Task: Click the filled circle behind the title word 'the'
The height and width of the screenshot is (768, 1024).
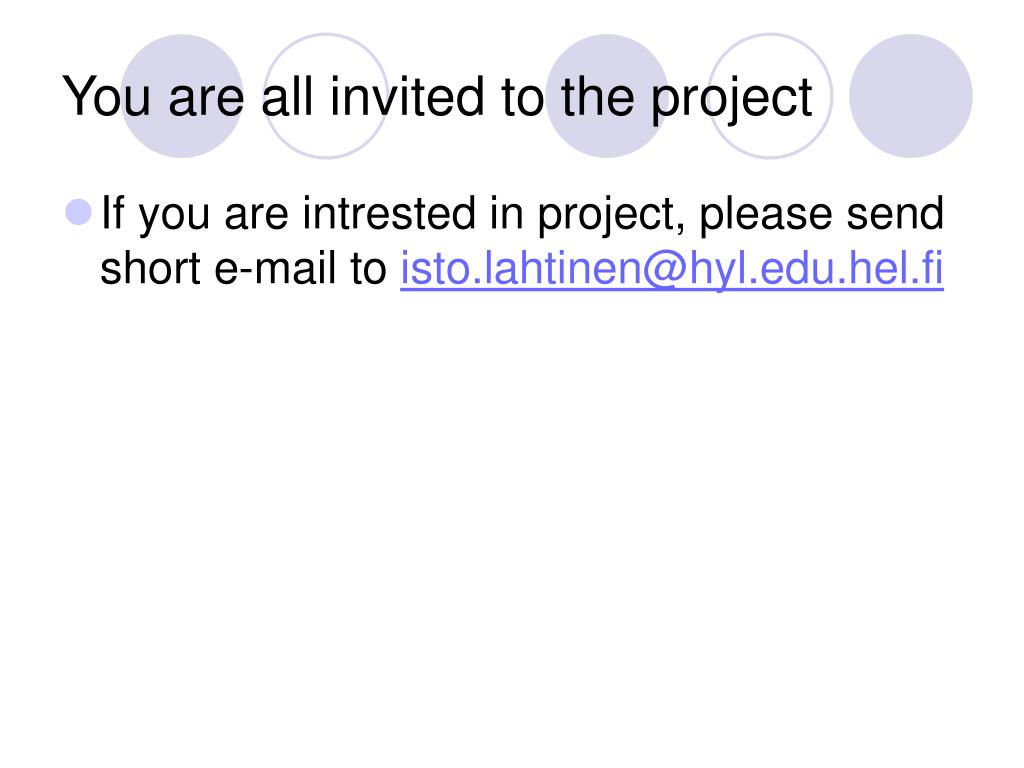Action: point(607,96)
